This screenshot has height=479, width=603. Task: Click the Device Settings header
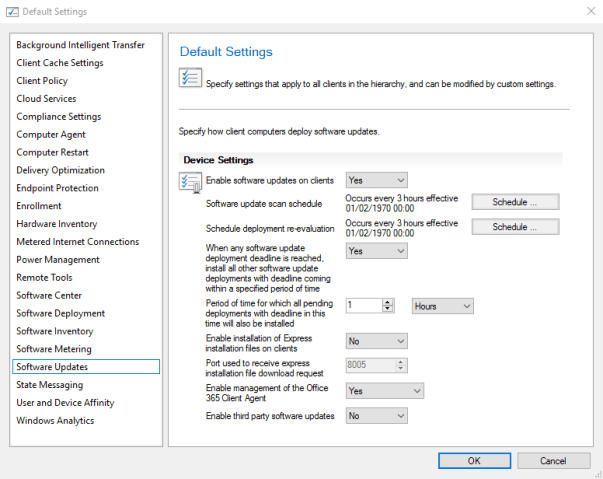click(x=218, y=160)
